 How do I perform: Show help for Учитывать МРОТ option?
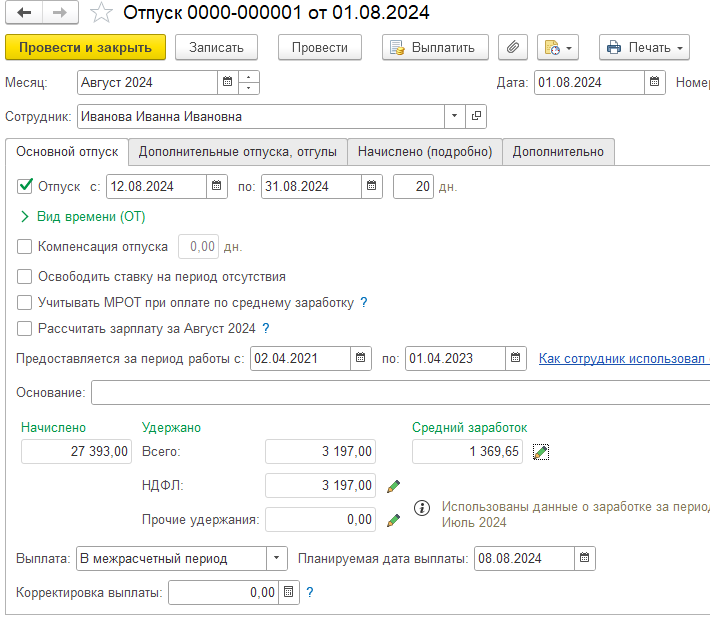[364, 302]
